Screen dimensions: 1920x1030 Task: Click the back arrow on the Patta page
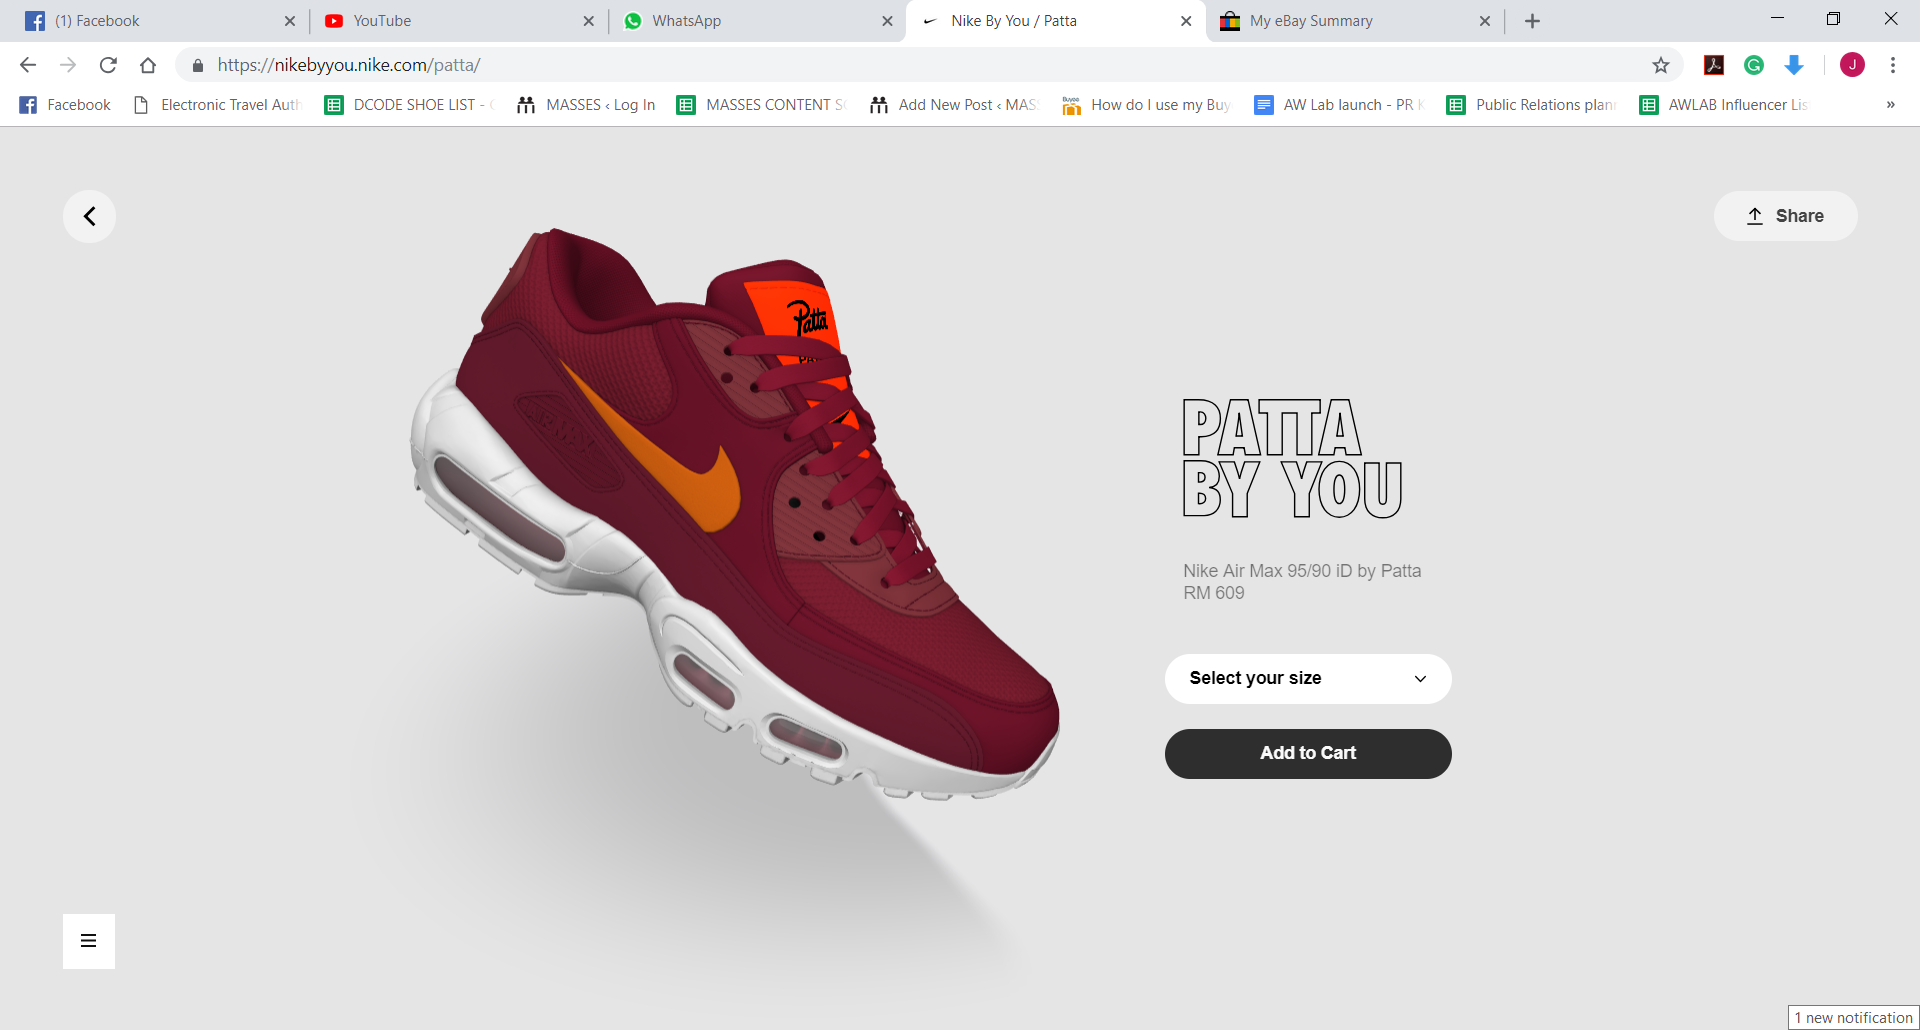tap(89, 216)
